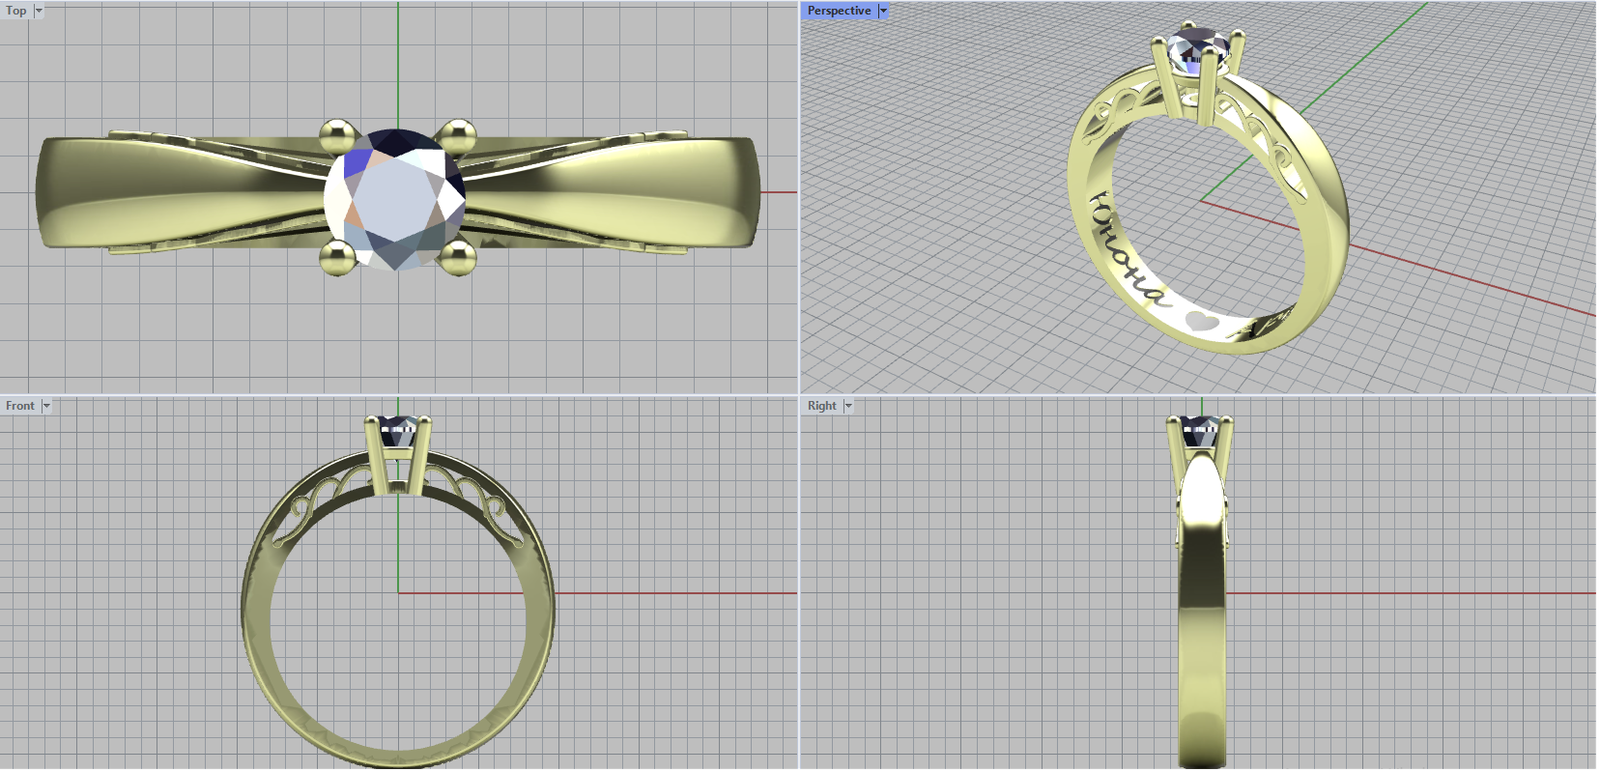The height and width of the screenshot is (772, 1600).
Task: Open the Front viewport dropdown arrow
Action: coord(46,406)
